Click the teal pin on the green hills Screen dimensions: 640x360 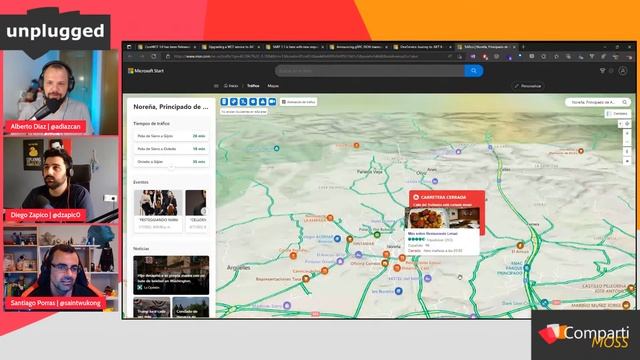(x=276, y=148)
